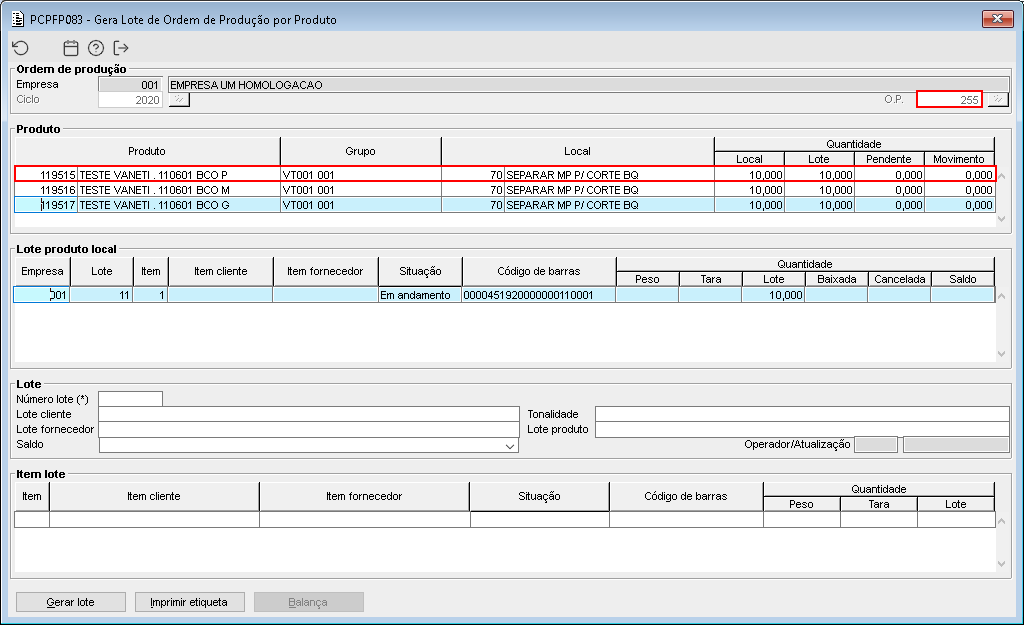The width and height of the screenshot is (1024, 625).
Task: Click Lote quantity cell 10,000 in Lote produto local
Action: click(x=773, y=295)
